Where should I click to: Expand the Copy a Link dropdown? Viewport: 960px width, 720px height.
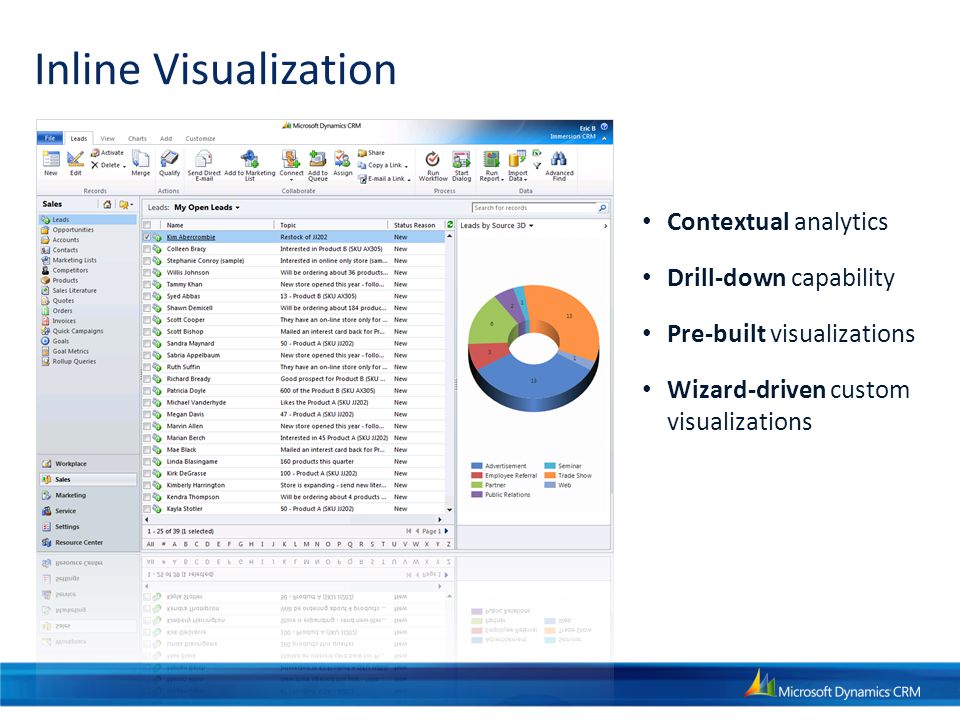pyautogui.click(x=406, y=166)
